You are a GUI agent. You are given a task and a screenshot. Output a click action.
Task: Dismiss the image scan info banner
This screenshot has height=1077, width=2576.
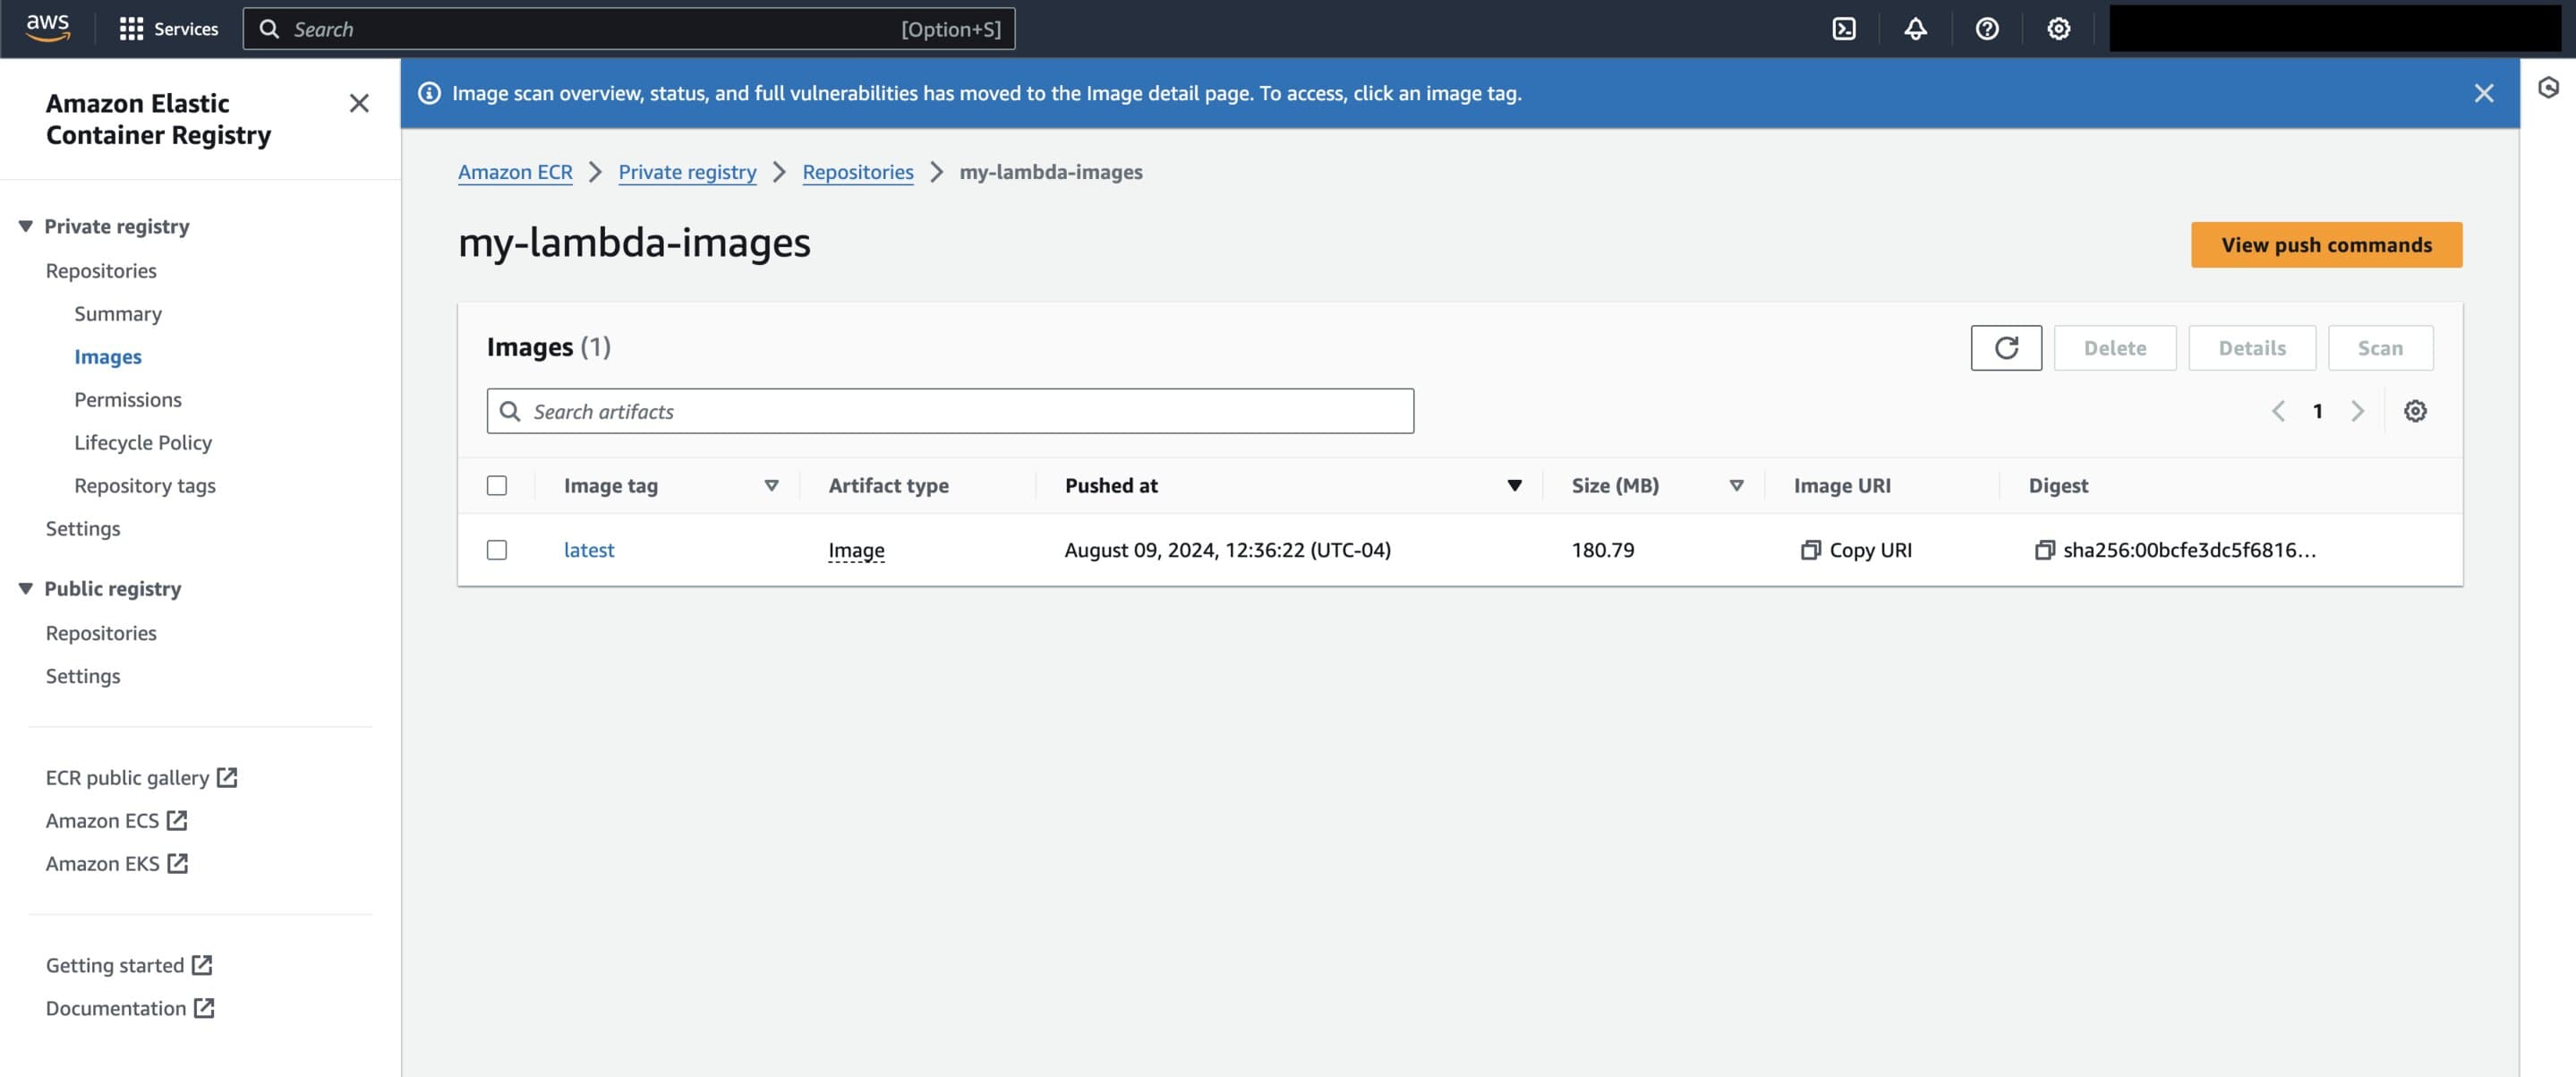click(x=2483, y=93)
